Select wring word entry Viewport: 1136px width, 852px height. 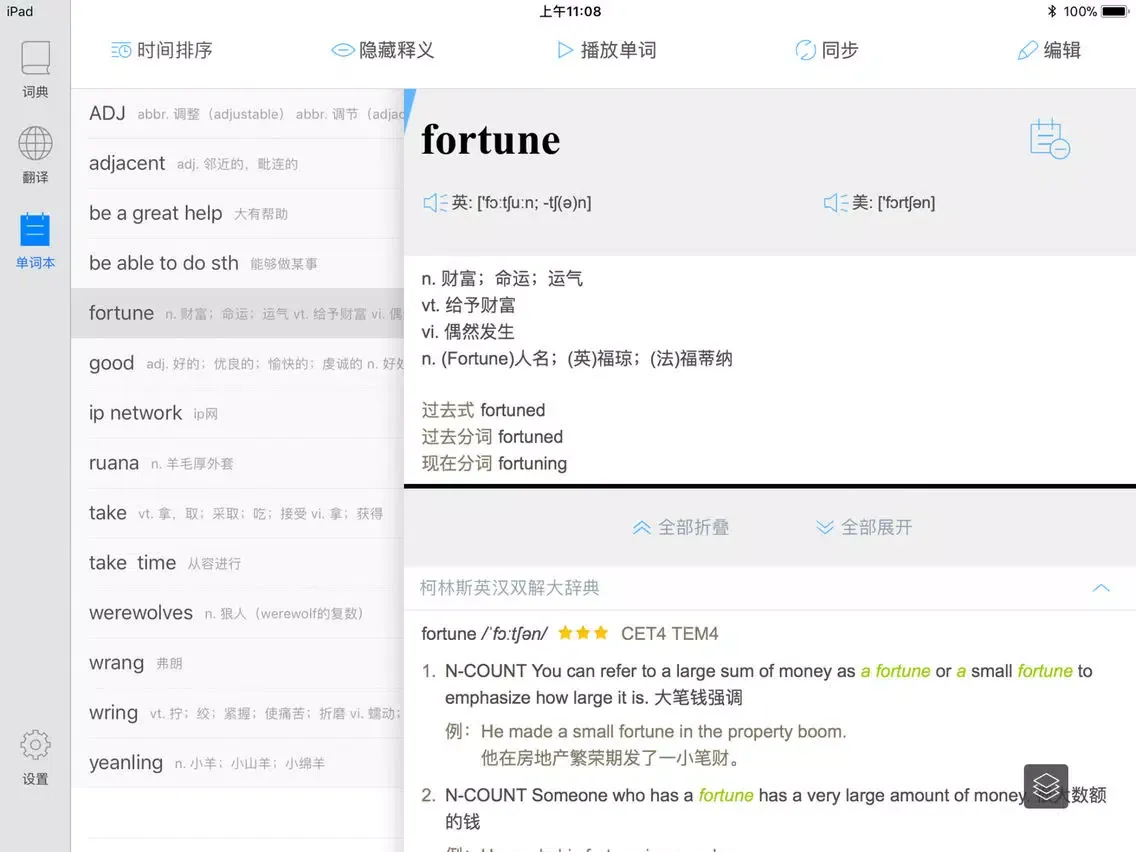point(238,713)
